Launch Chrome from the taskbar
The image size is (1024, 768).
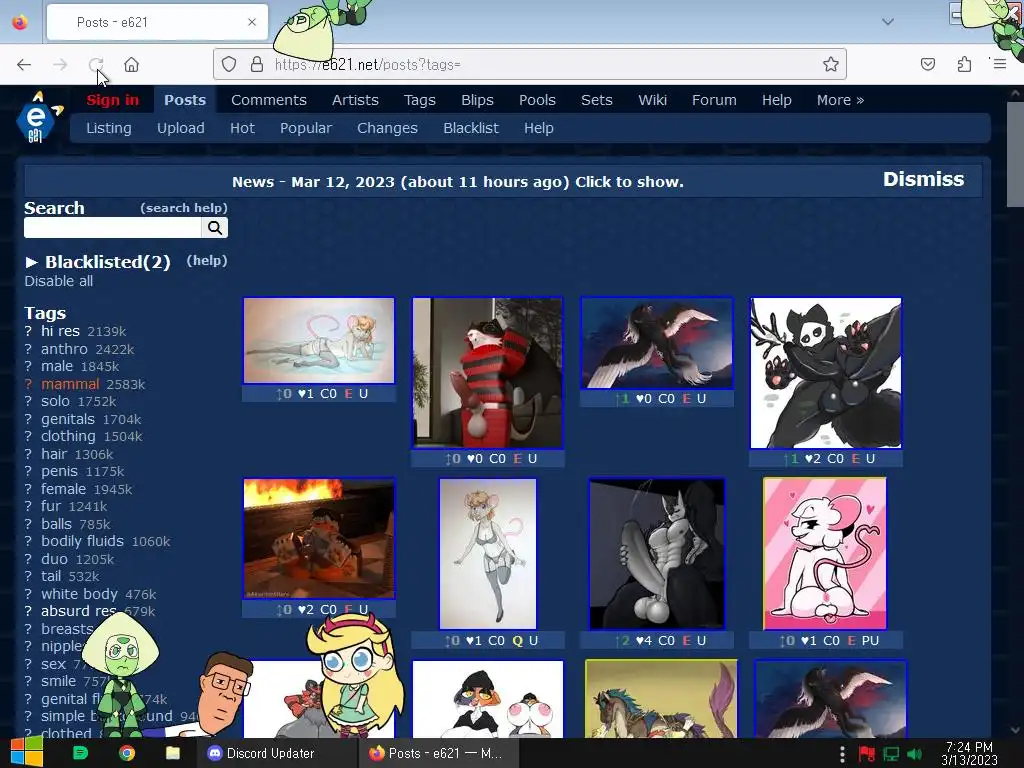pyautogui.click(x=127, y=753)
